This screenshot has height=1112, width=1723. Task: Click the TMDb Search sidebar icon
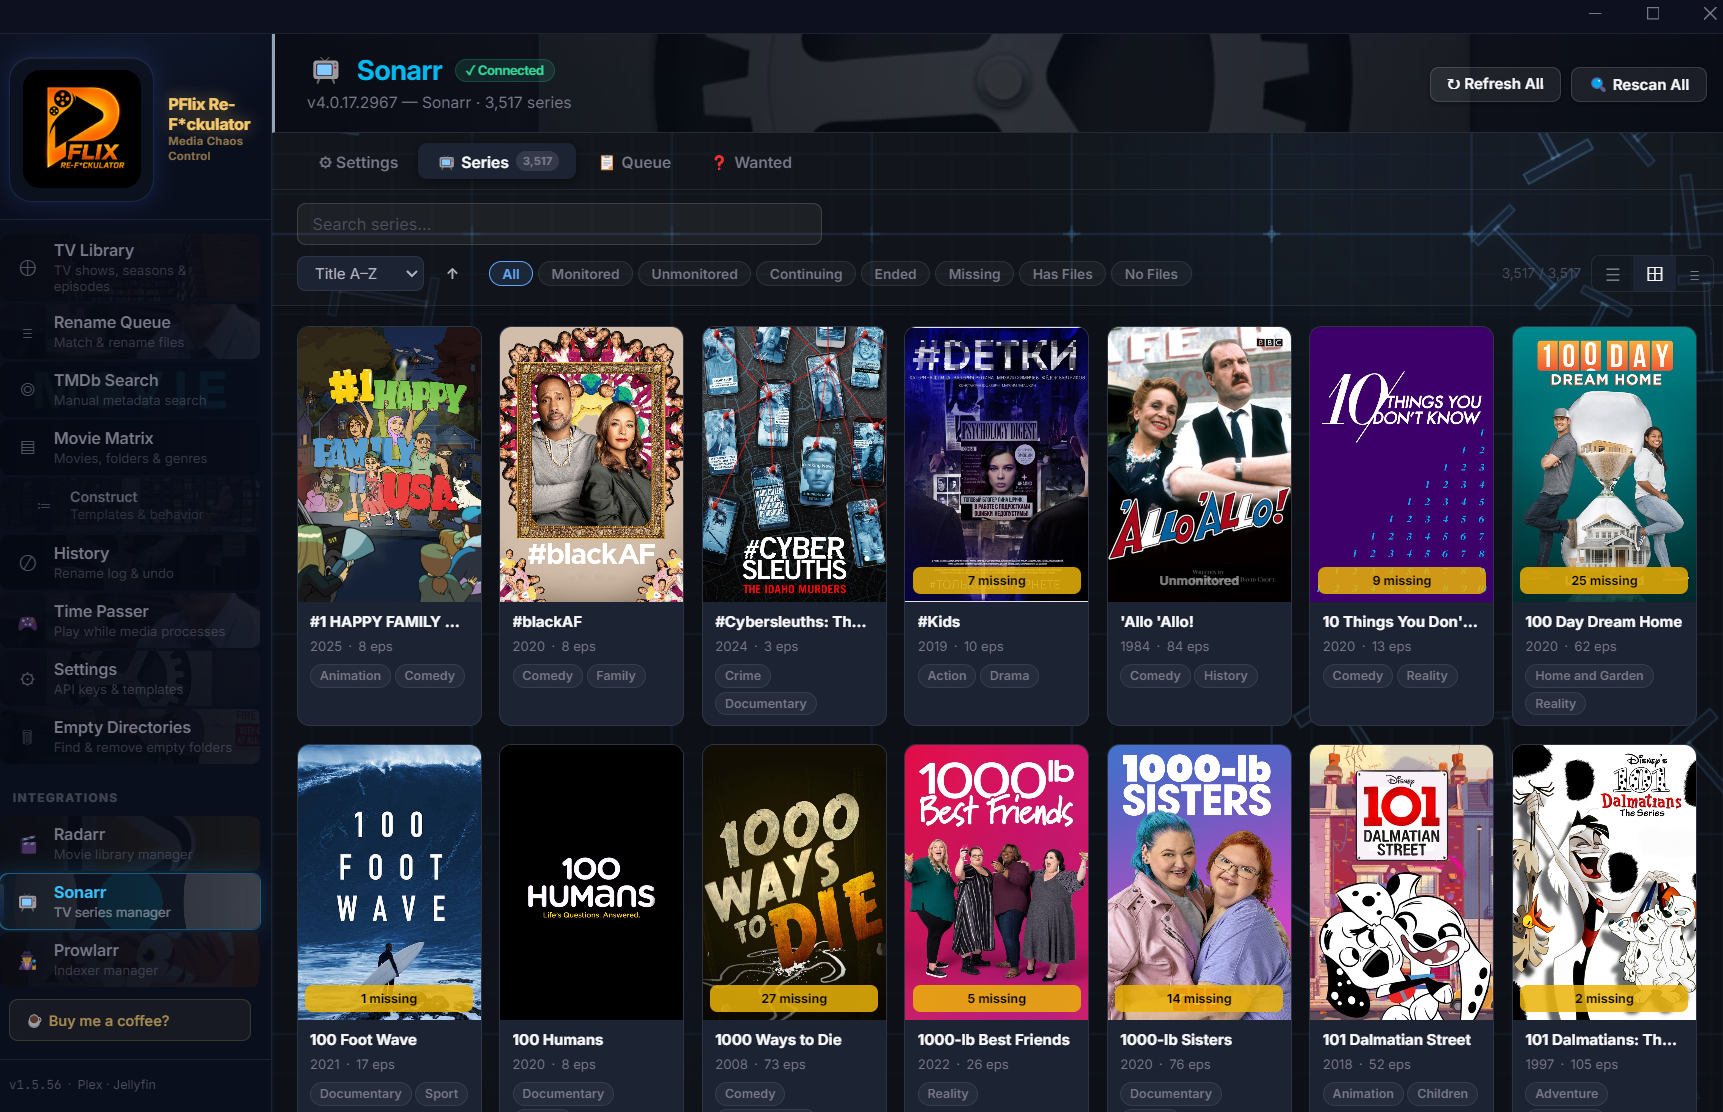[x=28, y=390]
